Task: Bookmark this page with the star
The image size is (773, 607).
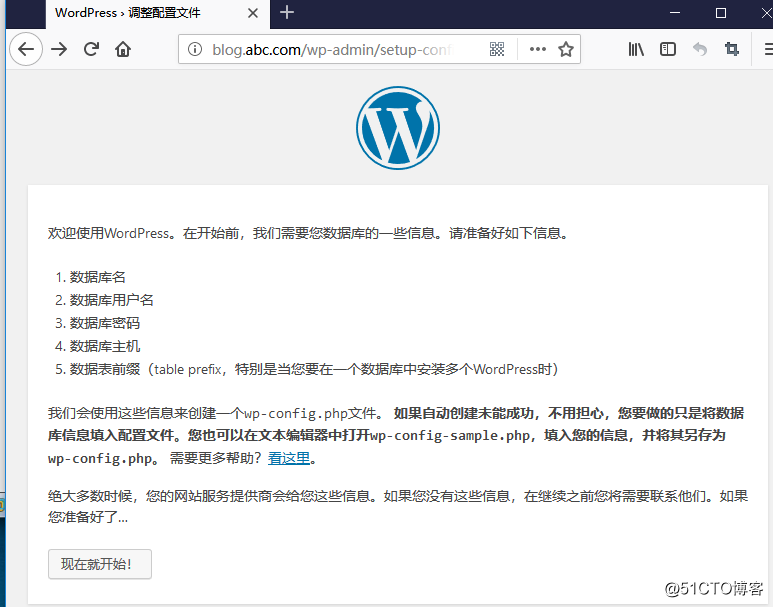Action: point(565,49)
